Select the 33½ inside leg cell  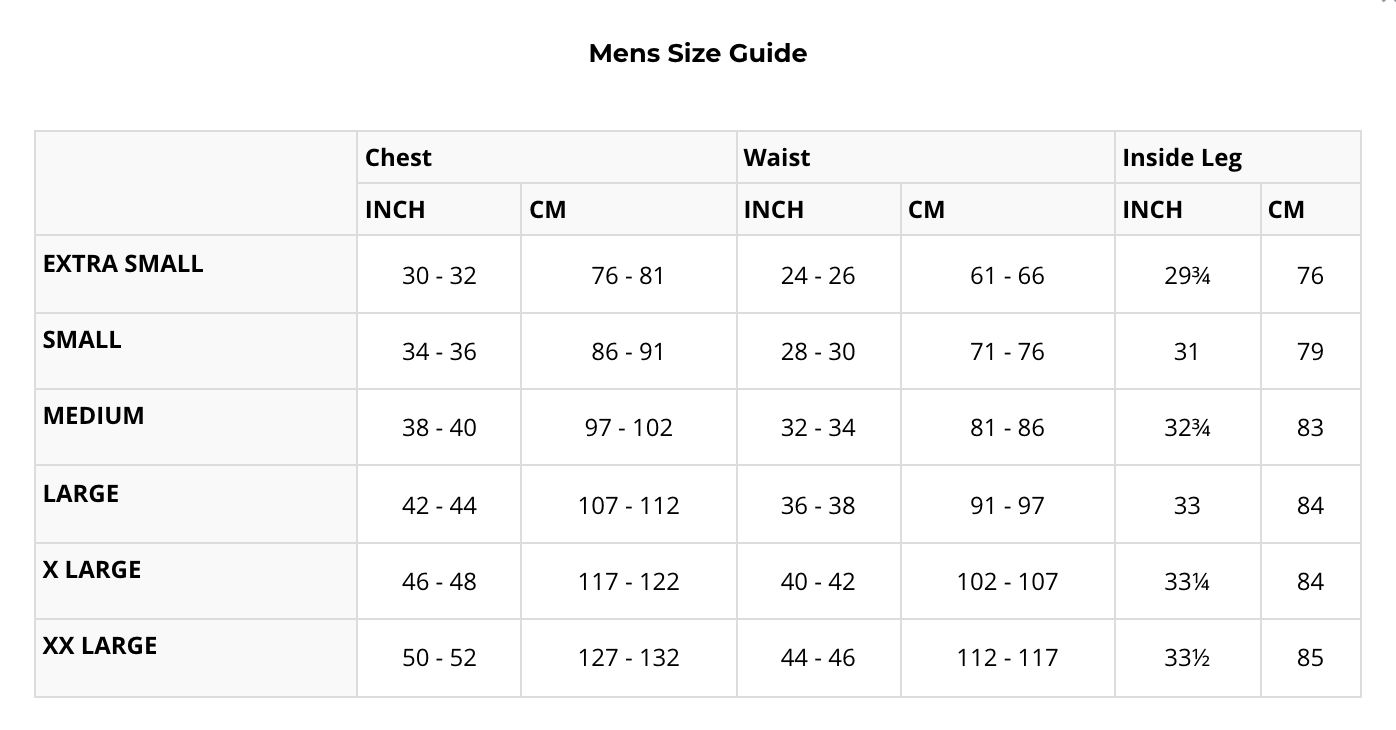point(1187,658)
